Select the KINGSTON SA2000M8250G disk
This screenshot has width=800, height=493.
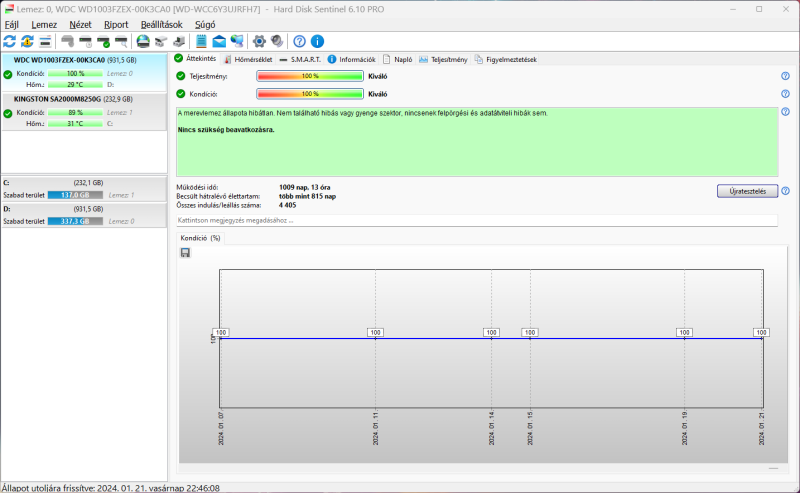(84, 111)
